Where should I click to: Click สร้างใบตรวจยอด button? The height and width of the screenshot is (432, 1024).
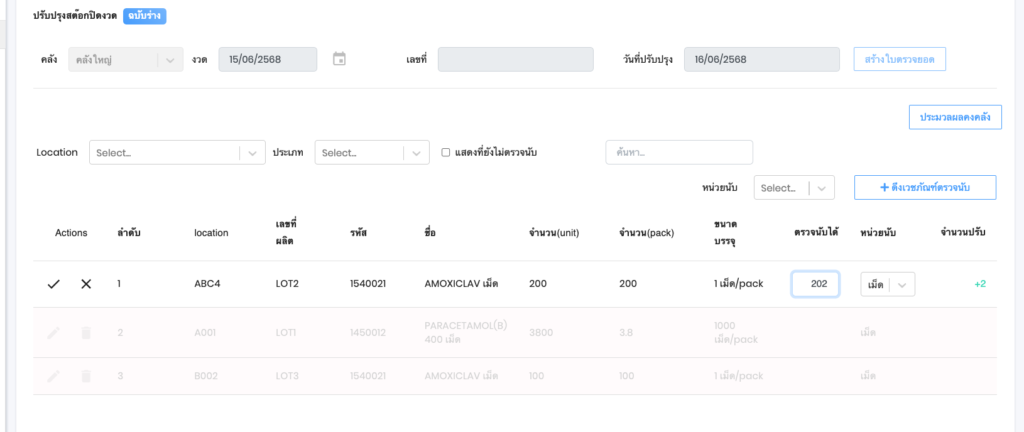(x=899, y=59)
